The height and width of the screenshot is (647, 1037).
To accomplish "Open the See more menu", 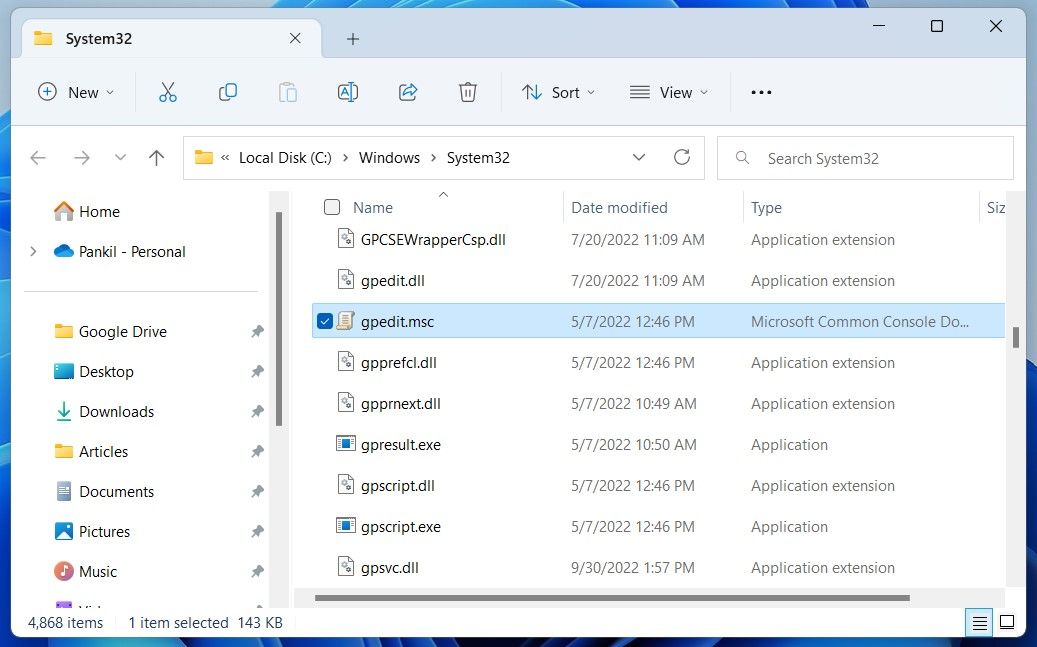I will 761,92.
